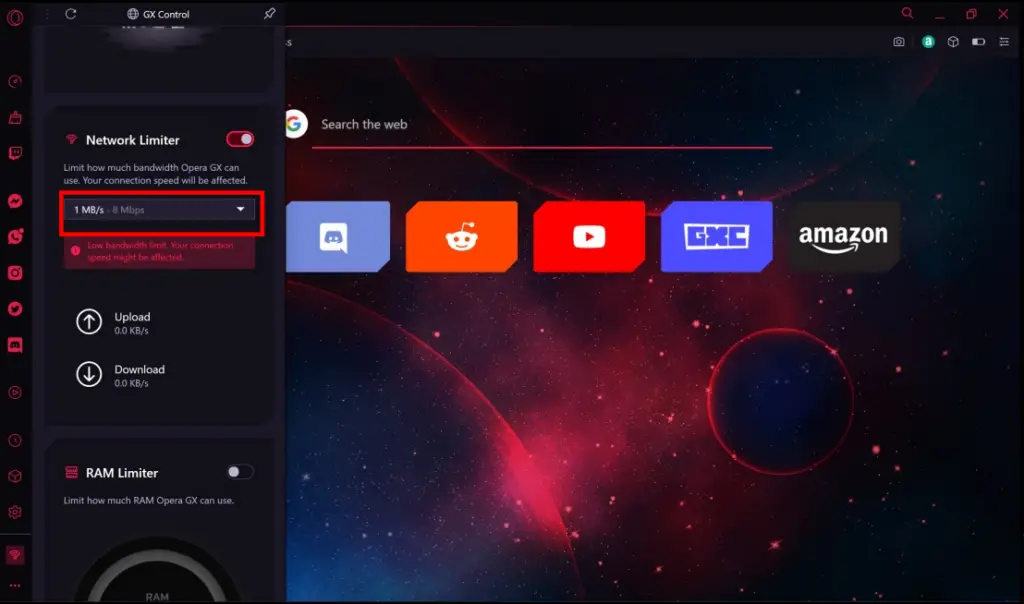1024x604 pixels.
Task: Turn off the Network Limiter switch
Action: click(240, 139)
